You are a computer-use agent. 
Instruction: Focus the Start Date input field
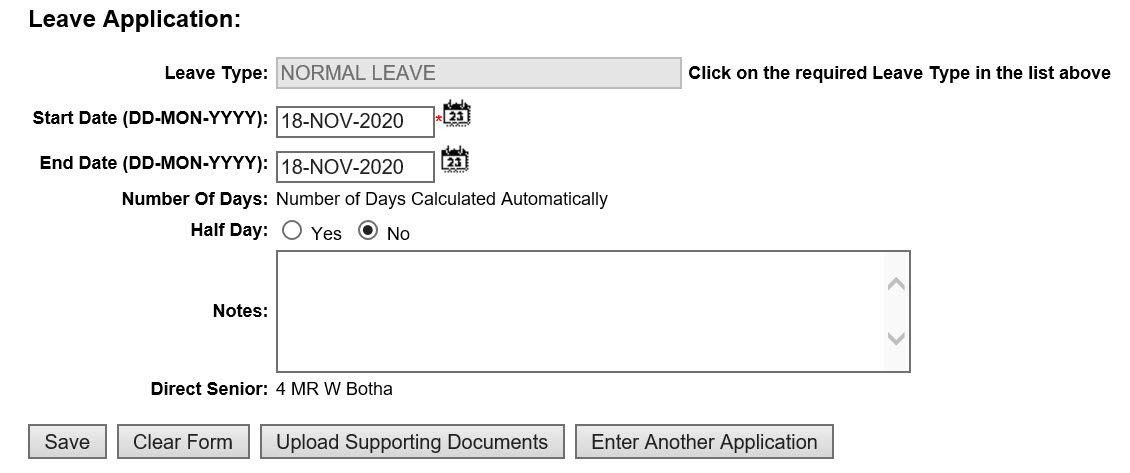tap(354, 121)
